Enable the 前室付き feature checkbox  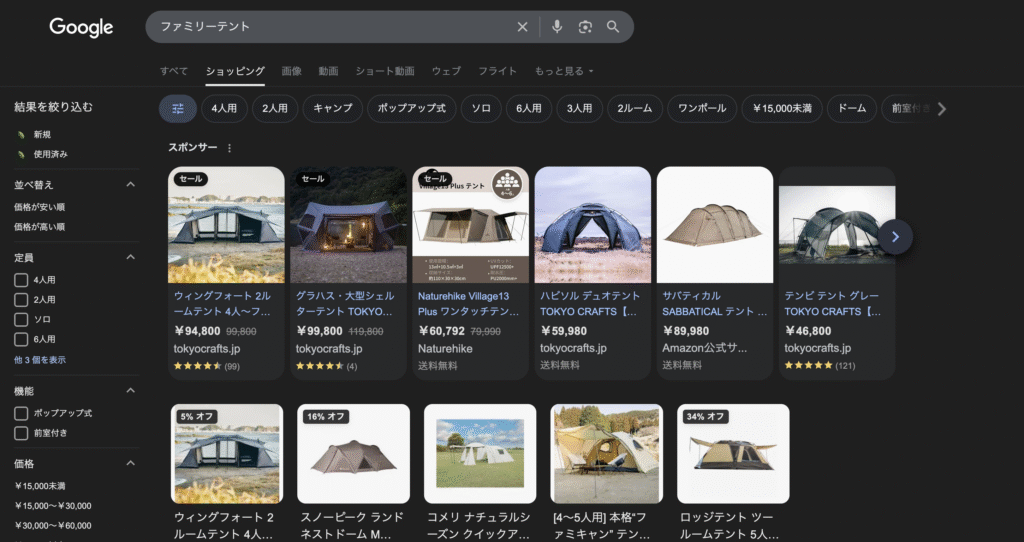click(x=21, y=433)
